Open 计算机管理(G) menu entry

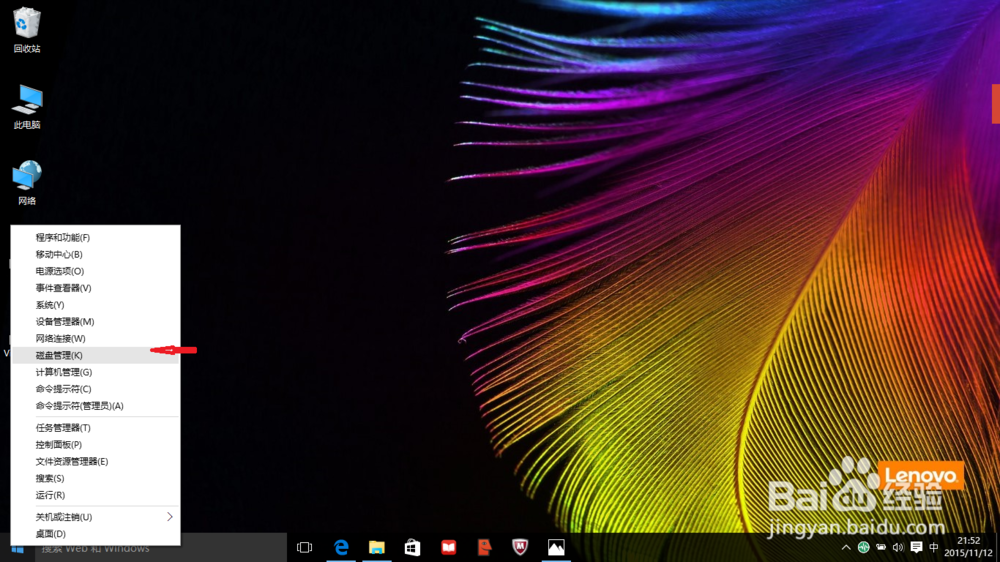(96, 372)
